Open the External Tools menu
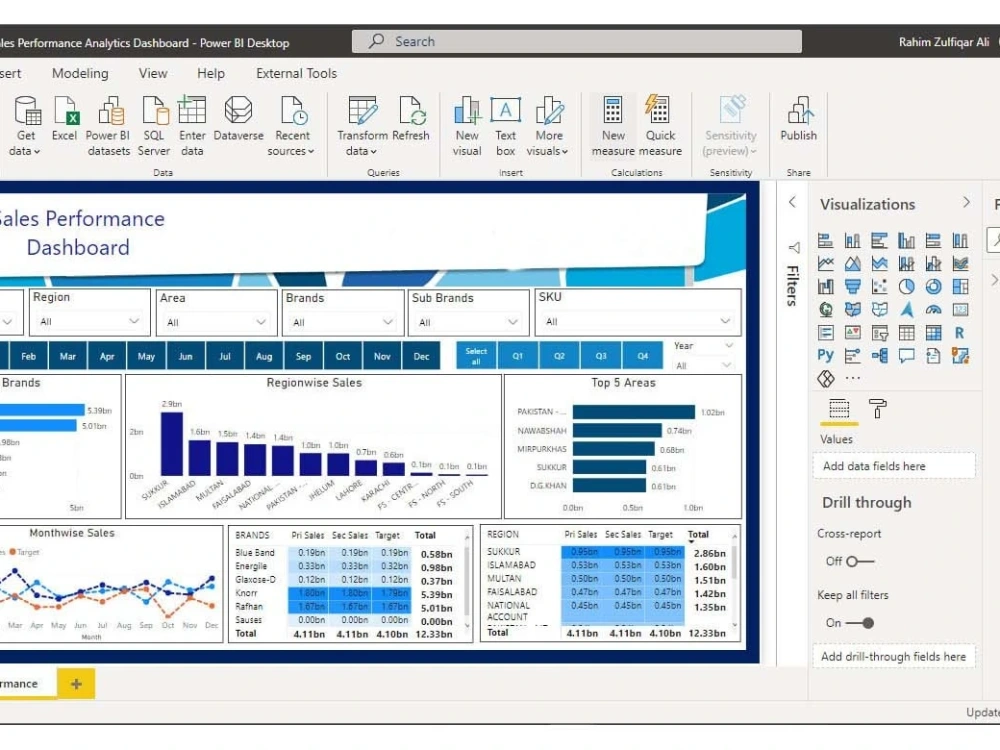Image resolution: width=1000 pixels, height=750 pixels. click(x=295, y=73)
